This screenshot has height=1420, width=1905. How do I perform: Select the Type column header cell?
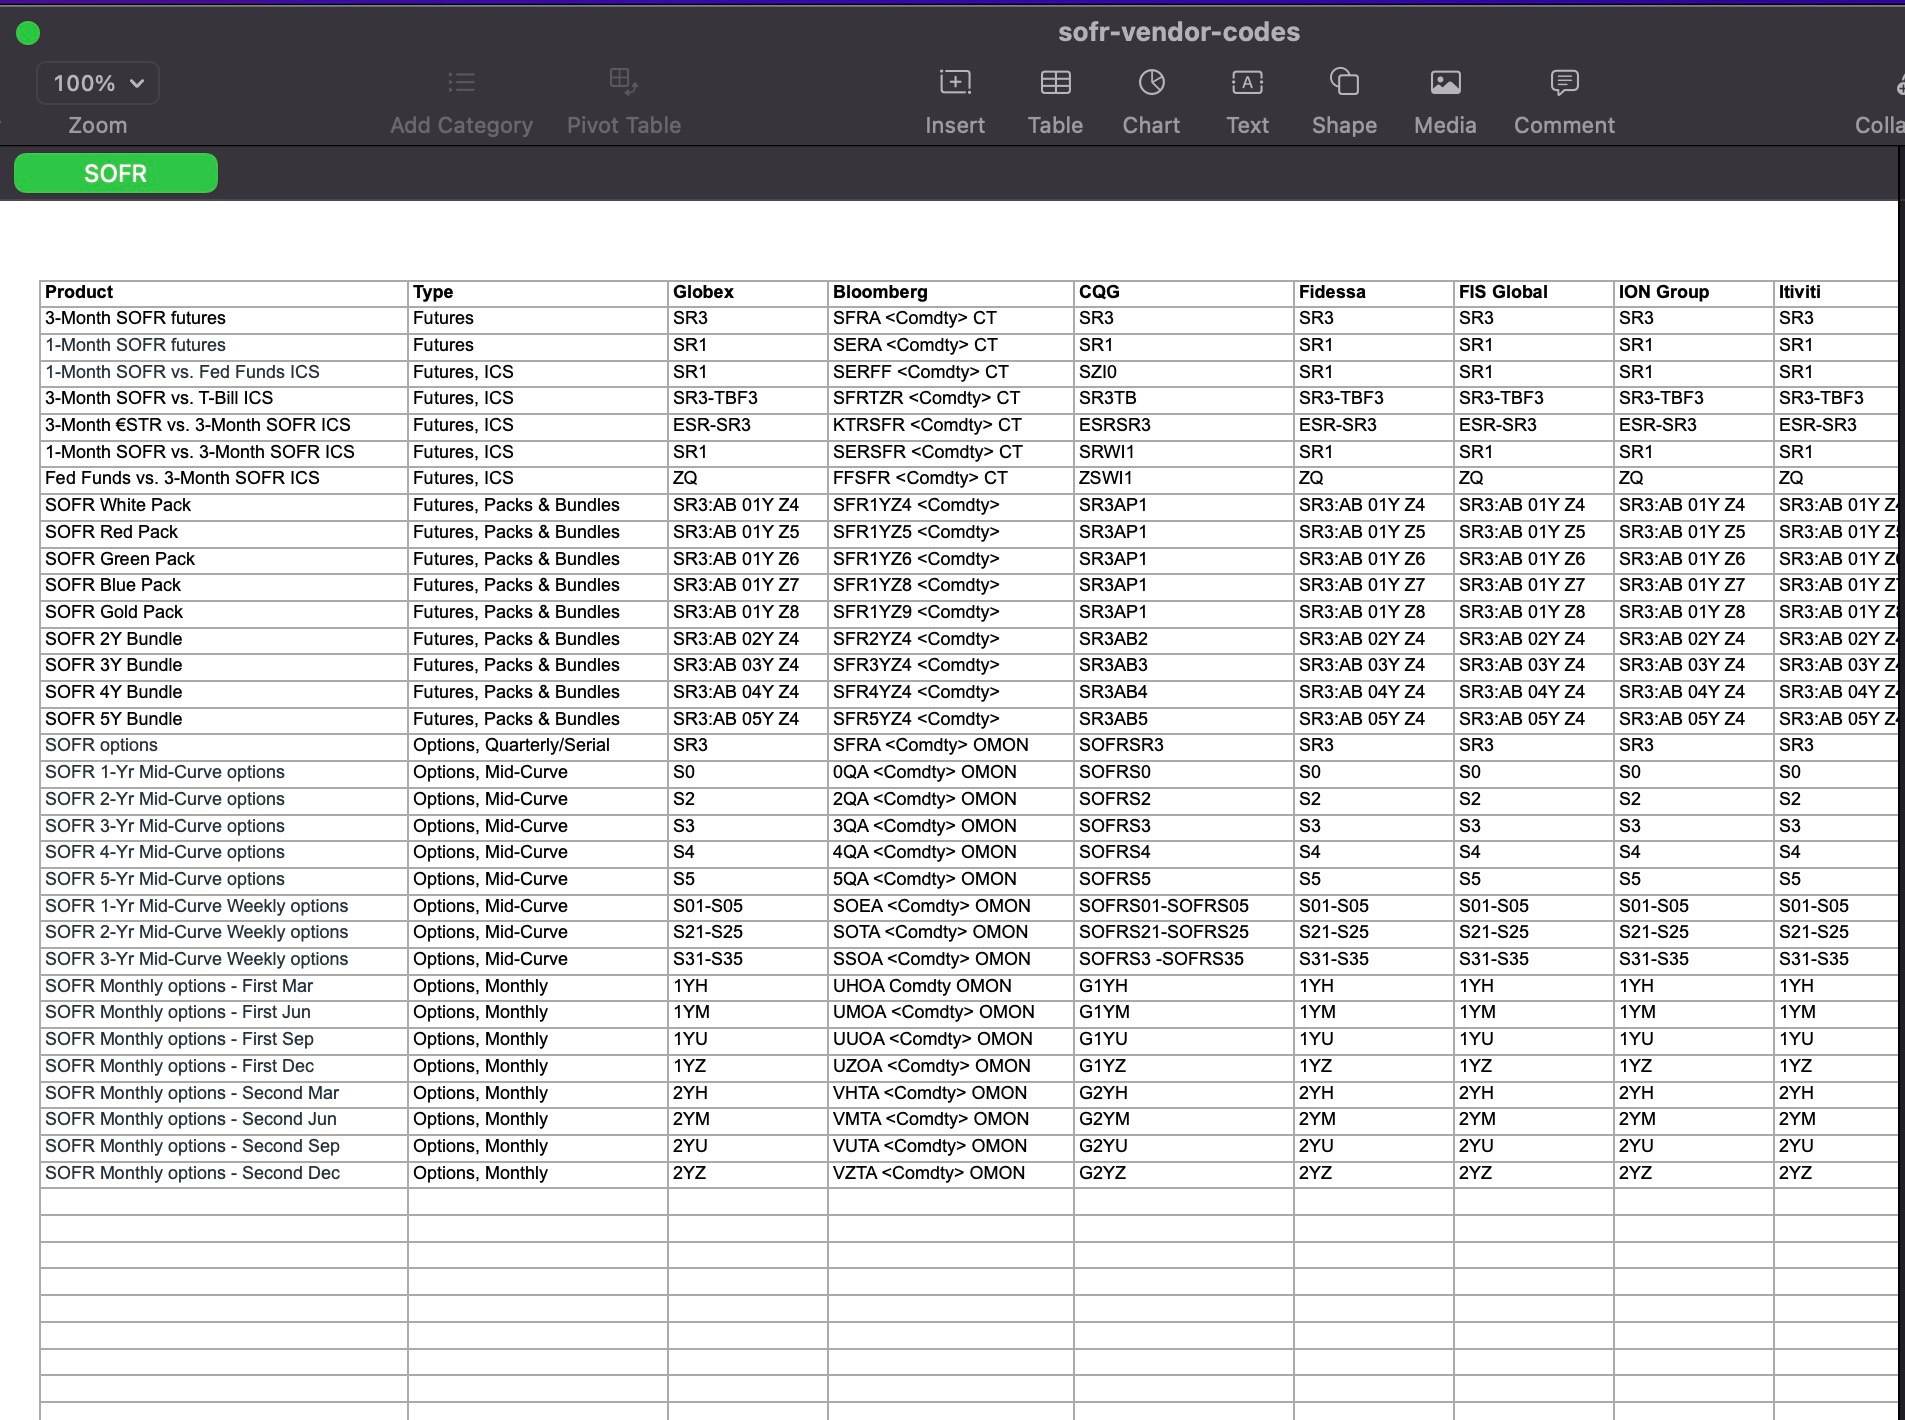[538, 292]
